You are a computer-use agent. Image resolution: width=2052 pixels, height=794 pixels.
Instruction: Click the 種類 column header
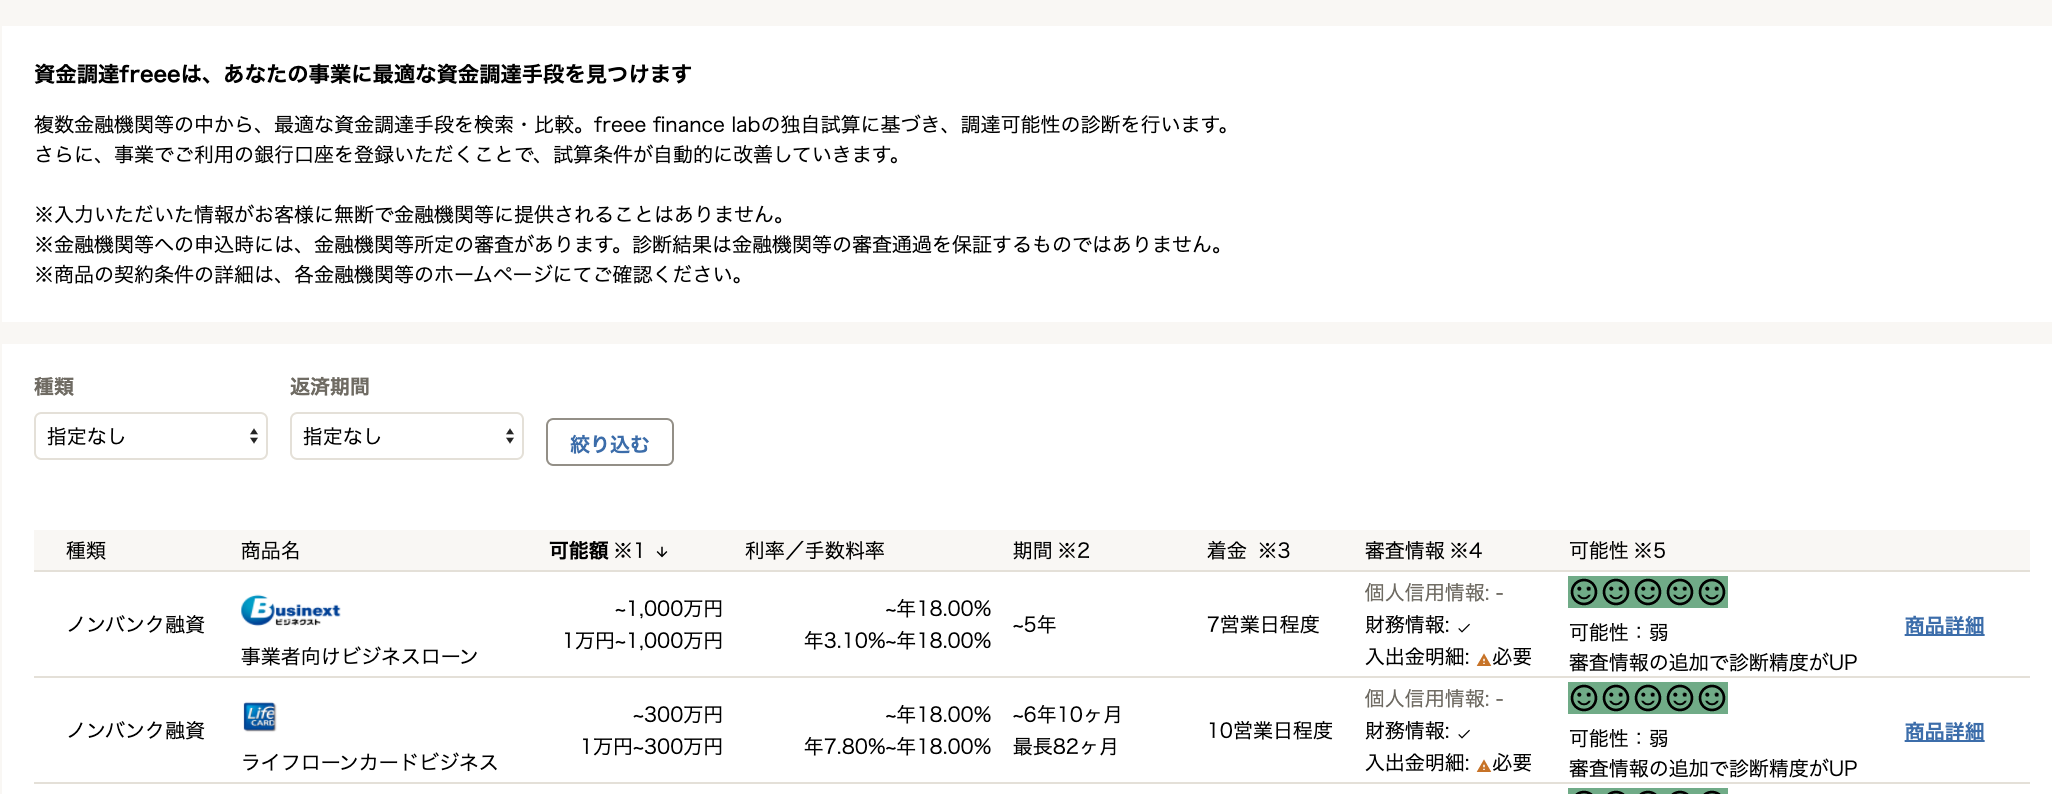pyautogui.click(x=86, y=550)
